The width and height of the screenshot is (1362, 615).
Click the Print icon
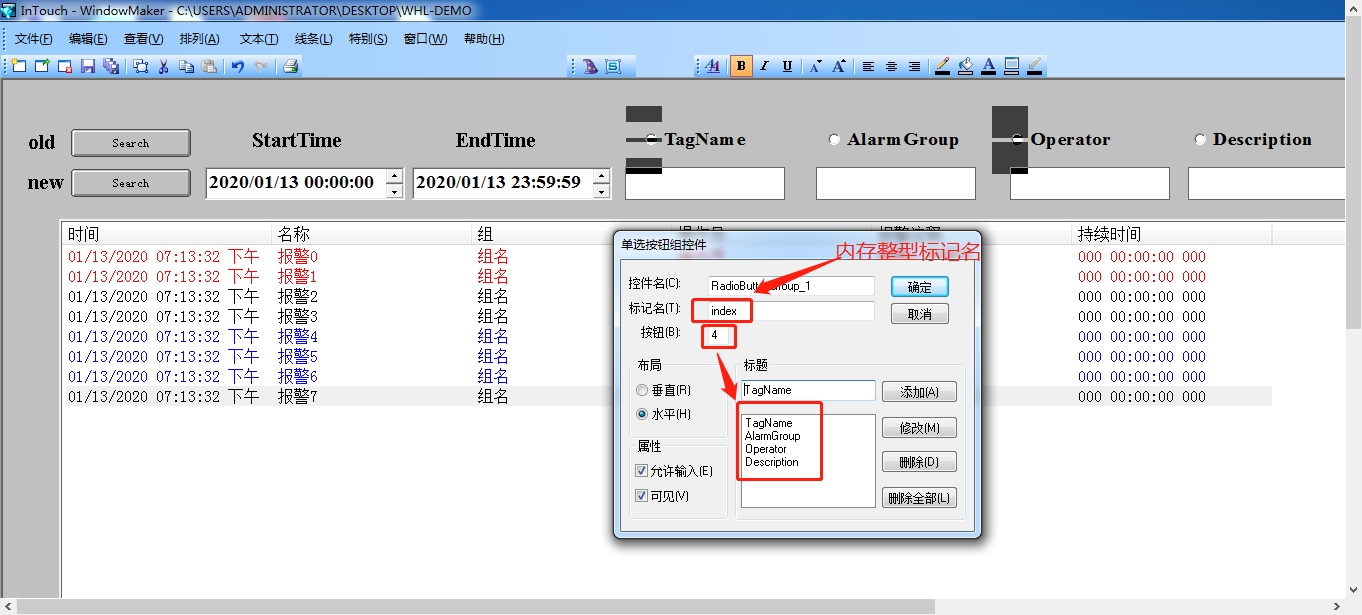(x=290, y=66)
